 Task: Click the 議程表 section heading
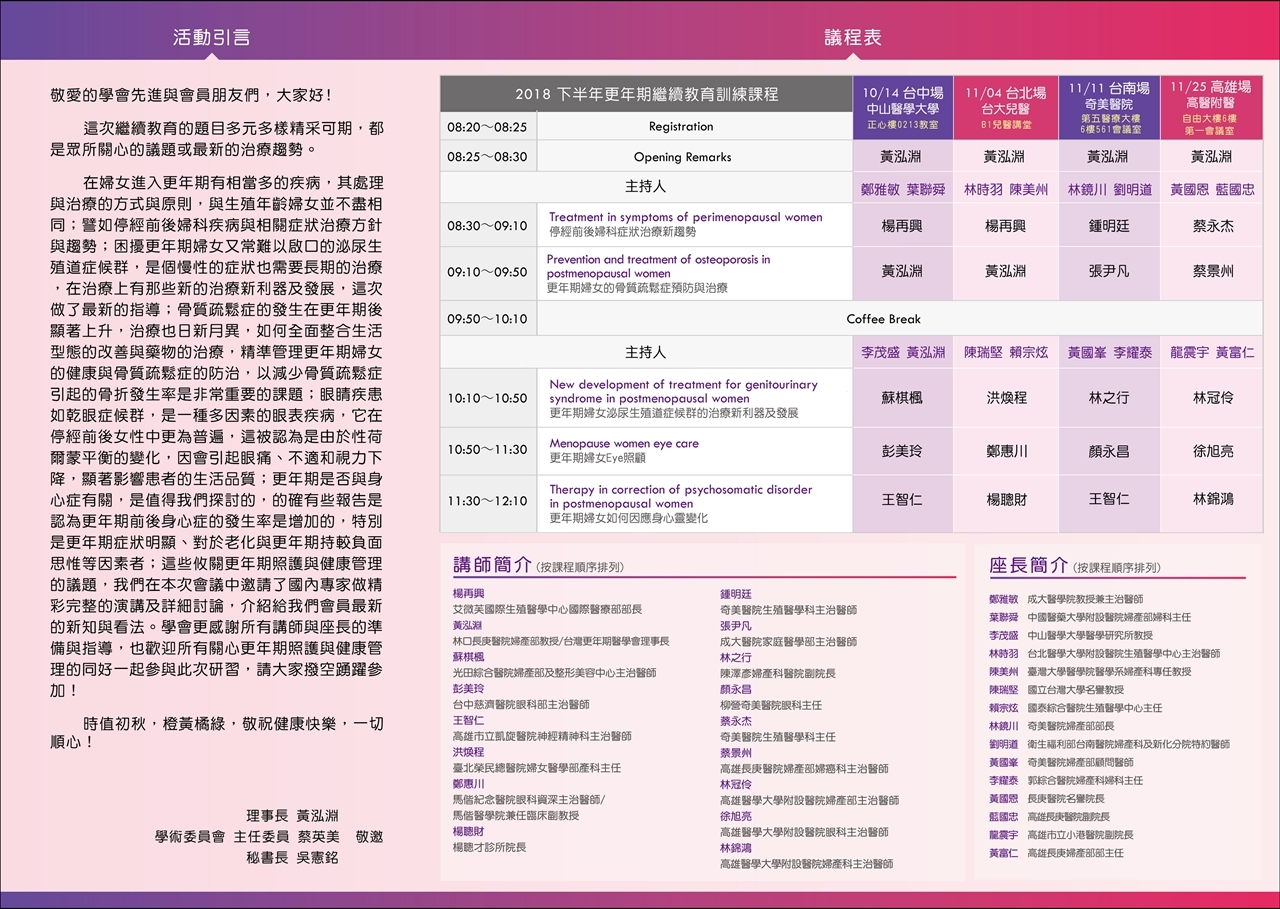click(853, 38)
